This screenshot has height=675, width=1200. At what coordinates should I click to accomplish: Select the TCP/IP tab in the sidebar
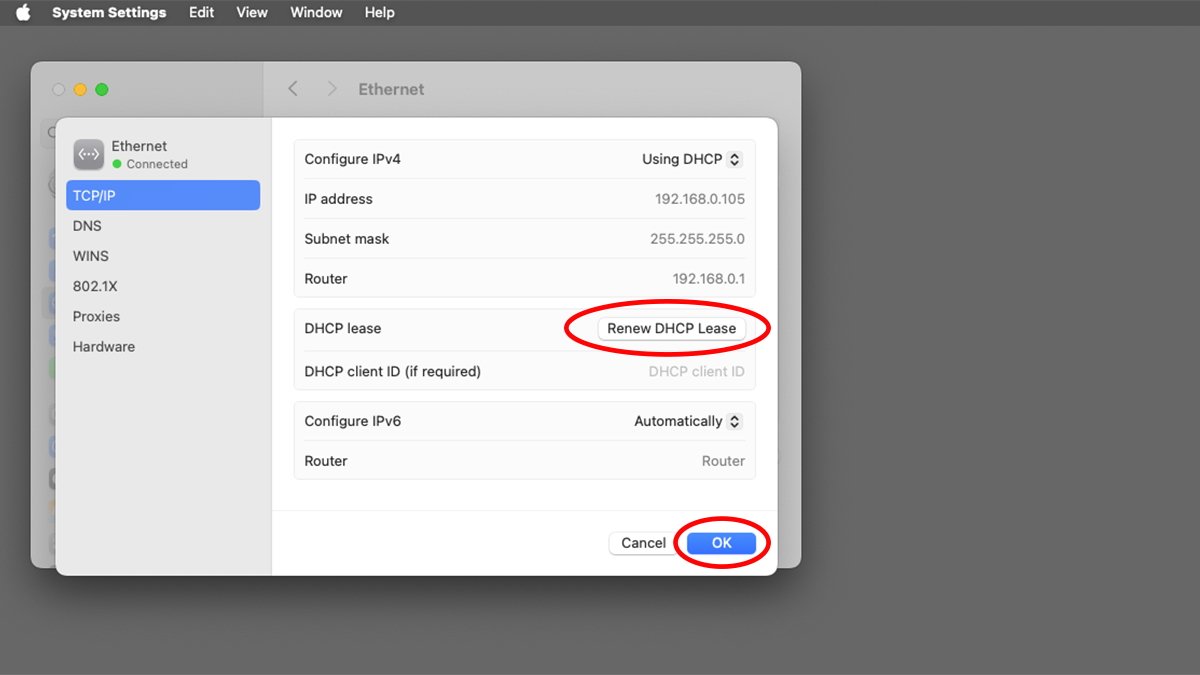point(163,195)
